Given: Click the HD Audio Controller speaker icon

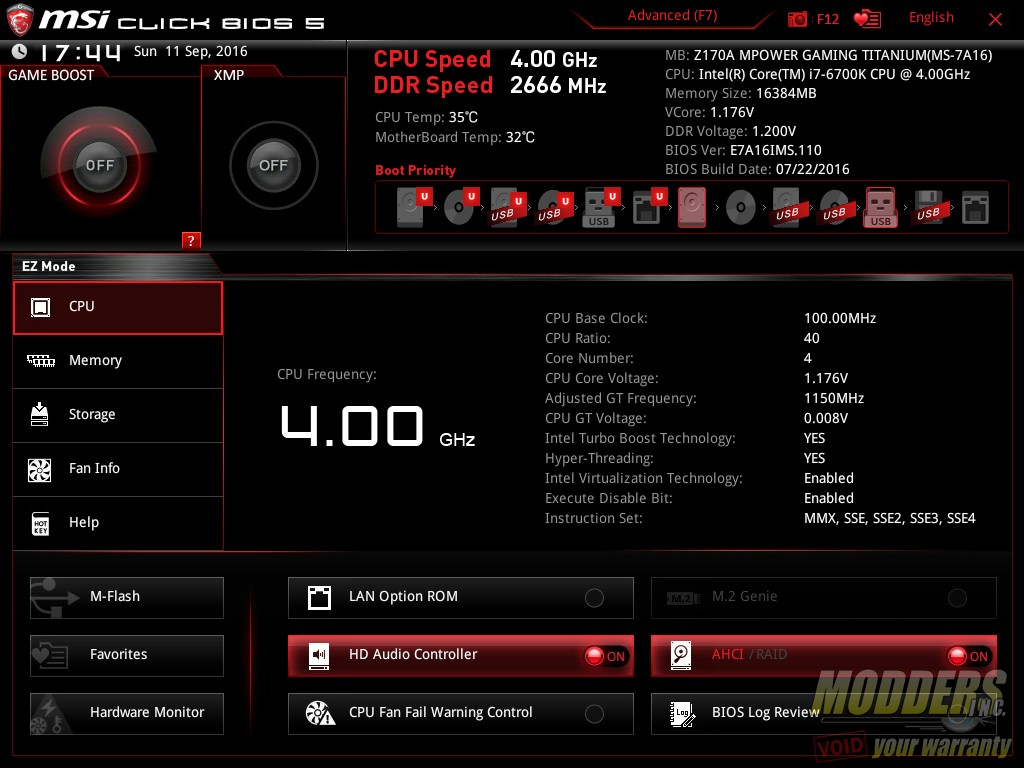Looking at the screenshot, I should (319, 655).
